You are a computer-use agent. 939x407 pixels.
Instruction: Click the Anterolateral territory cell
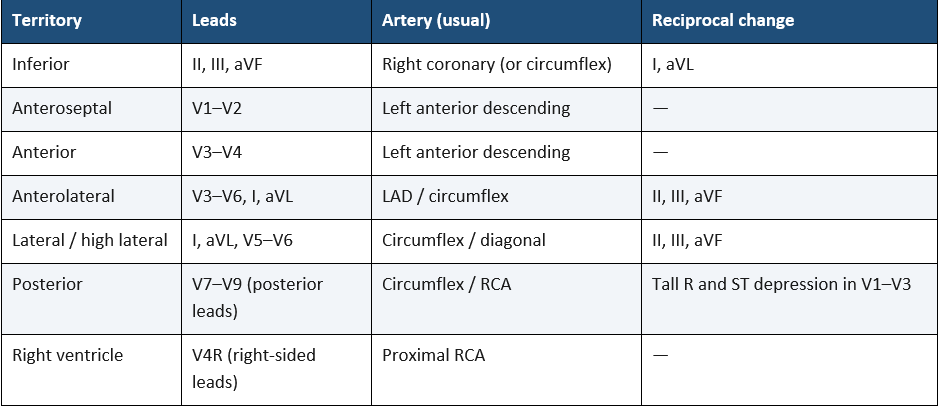91,197
